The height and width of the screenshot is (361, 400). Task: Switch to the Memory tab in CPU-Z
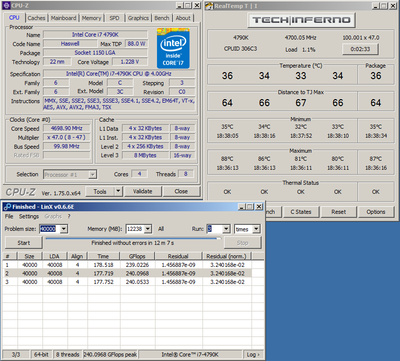coord(91,18)
